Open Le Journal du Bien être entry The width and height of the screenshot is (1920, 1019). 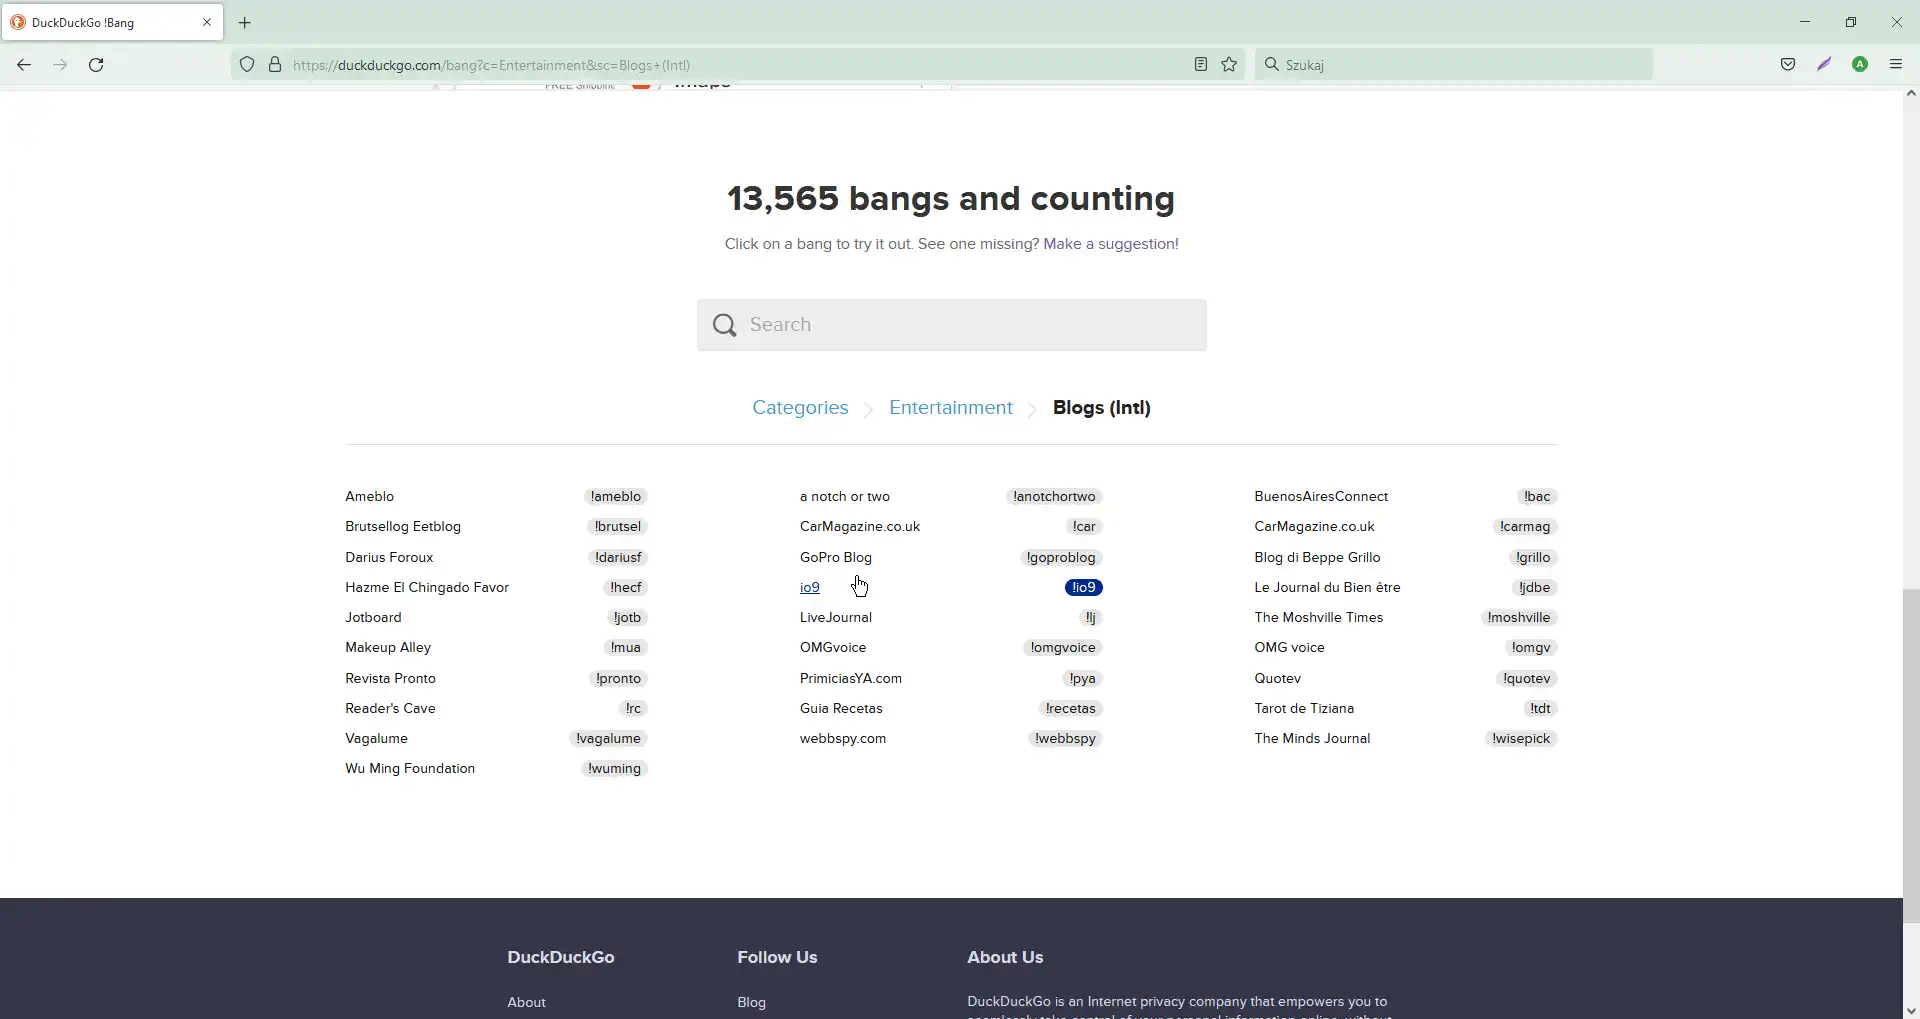click(x=1327, y=588)
